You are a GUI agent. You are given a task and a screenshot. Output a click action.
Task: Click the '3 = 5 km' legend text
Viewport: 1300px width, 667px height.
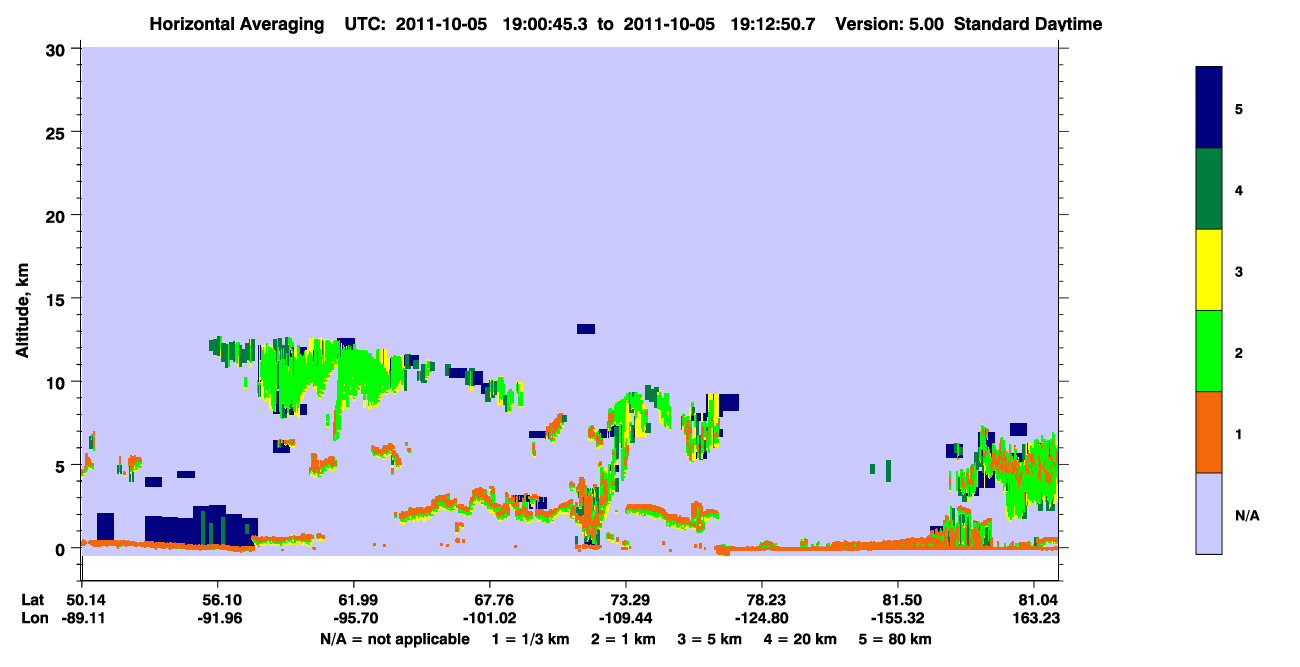click(709, 639)
